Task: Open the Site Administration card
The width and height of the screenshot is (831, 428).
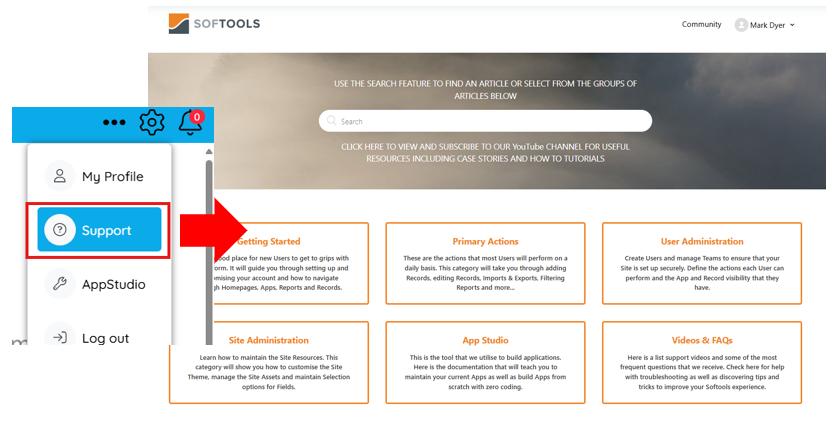Action: 269,362
